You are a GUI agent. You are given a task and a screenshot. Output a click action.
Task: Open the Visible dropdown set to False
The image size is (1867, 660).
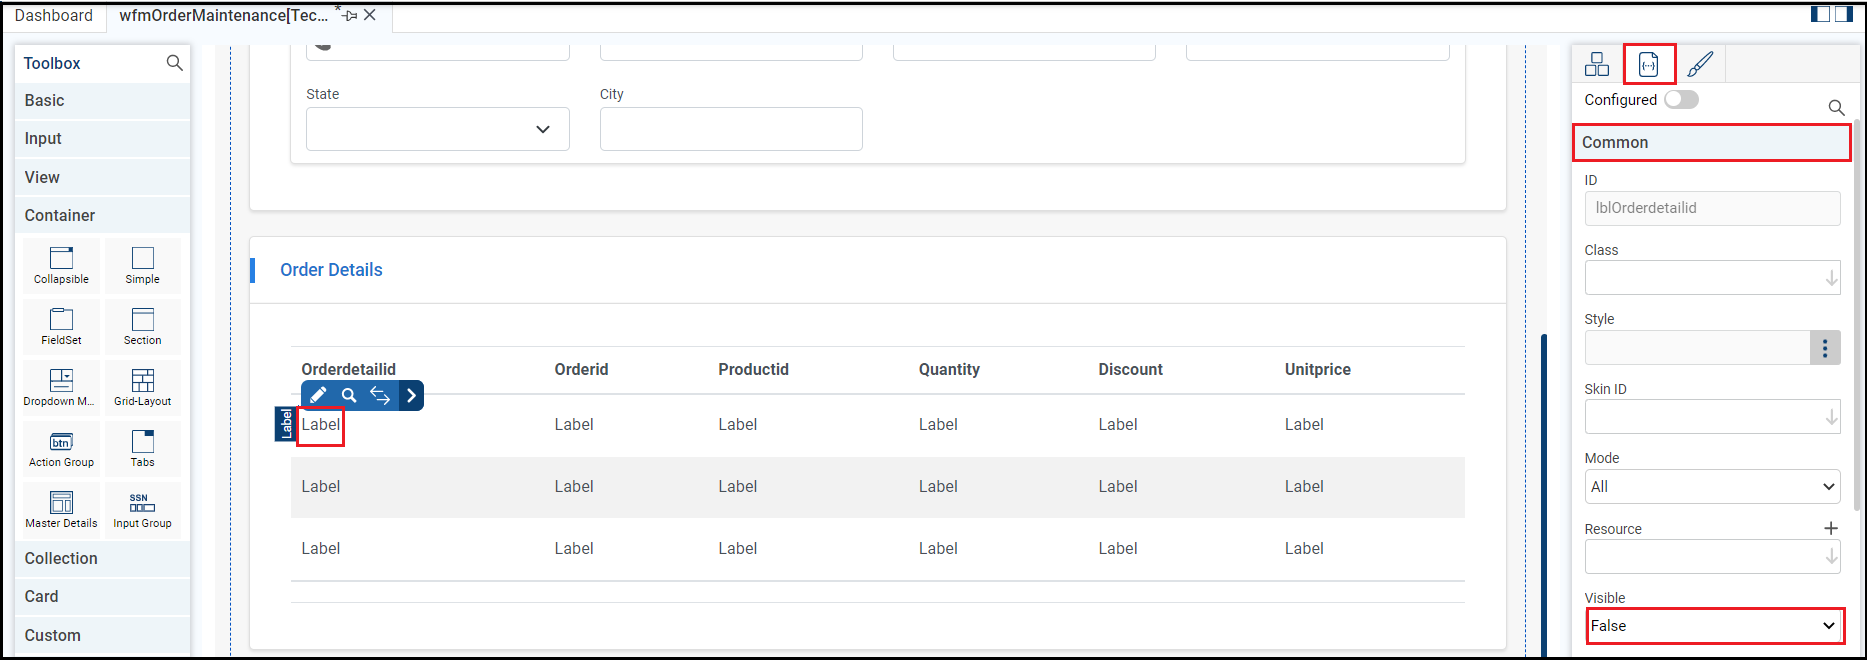[x=1714, y=626]
